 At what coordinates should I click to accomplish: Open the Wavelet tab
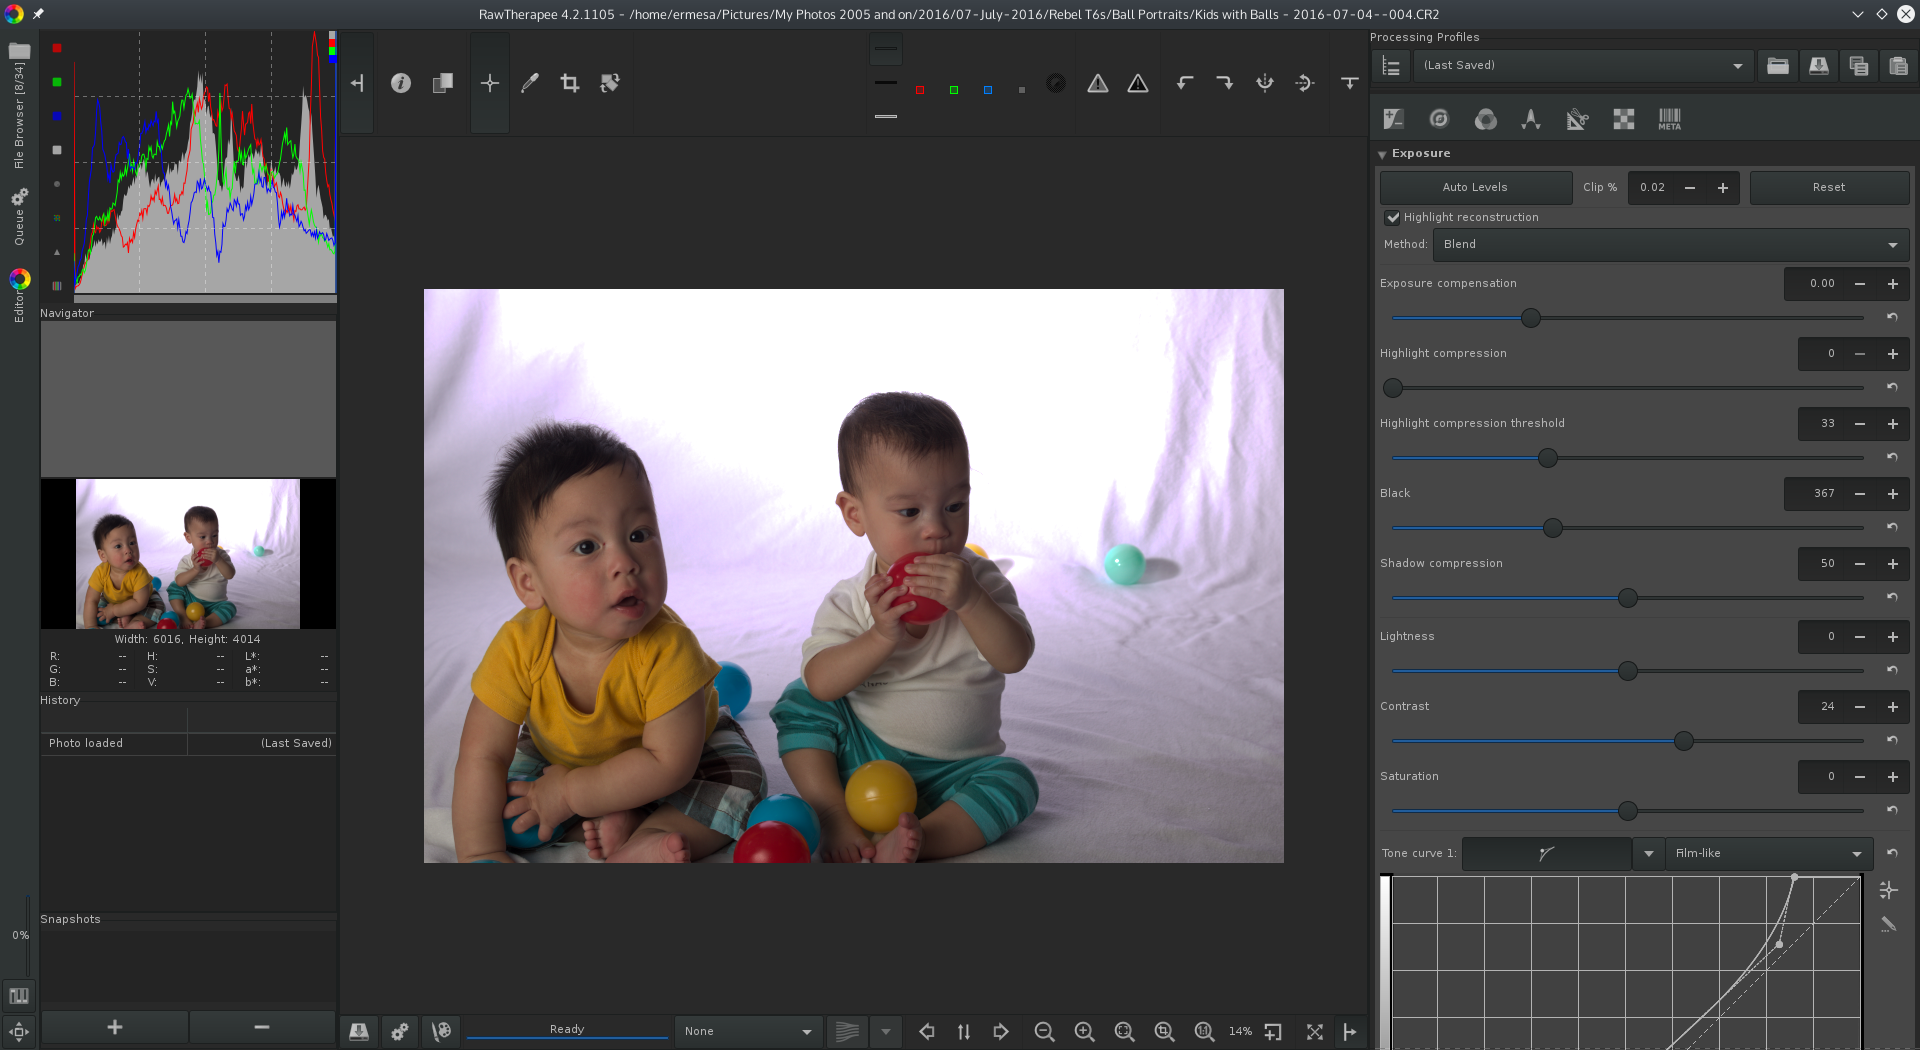[x=1531, y=119]
